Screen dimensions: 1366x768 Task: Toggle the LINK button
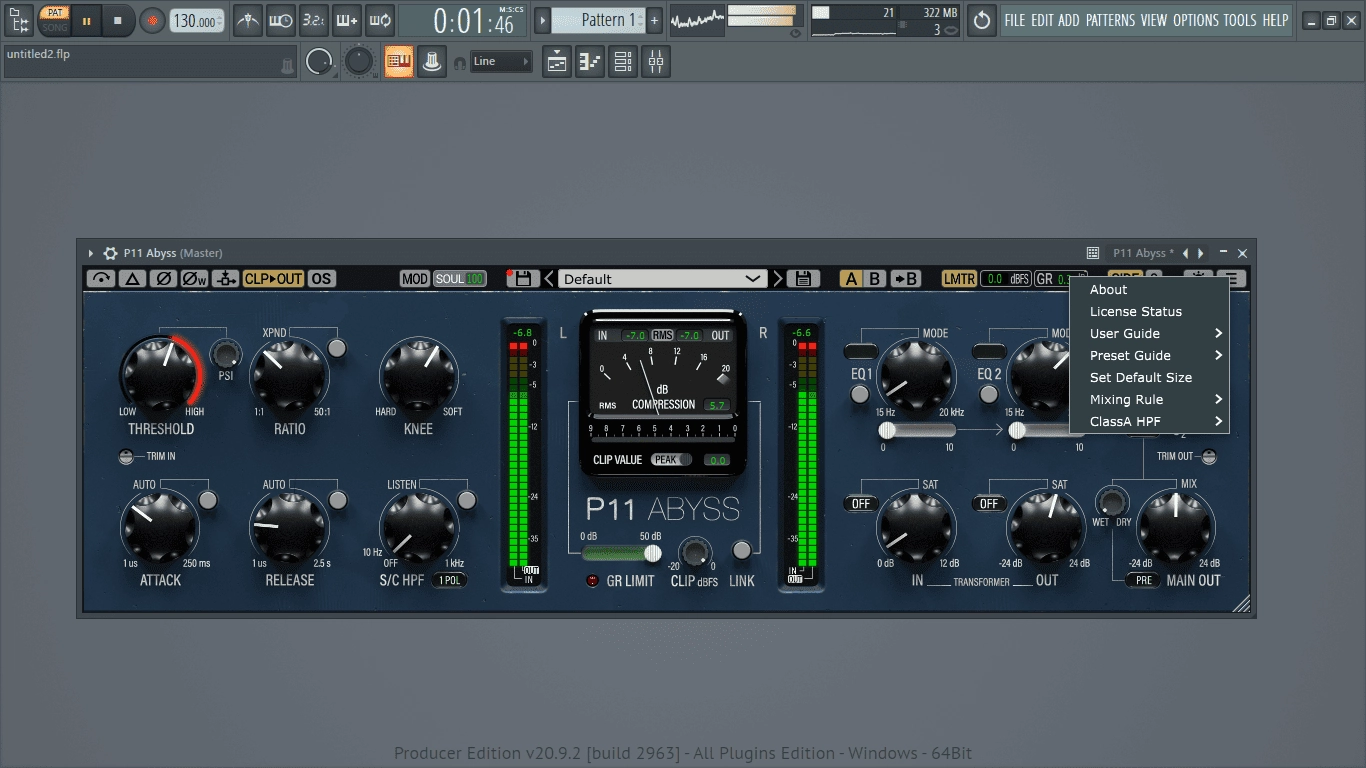pos(742,549)
